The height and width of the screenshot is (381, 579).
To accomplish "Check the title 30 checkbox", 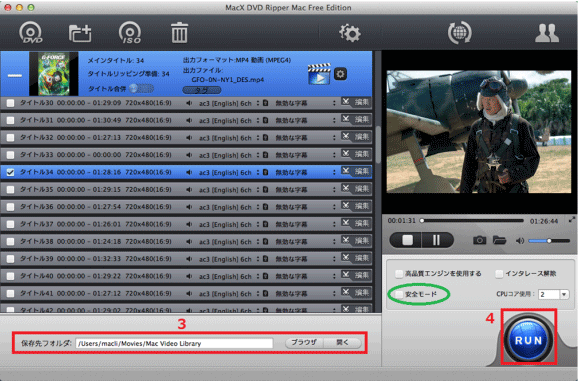I will [10, 103].
